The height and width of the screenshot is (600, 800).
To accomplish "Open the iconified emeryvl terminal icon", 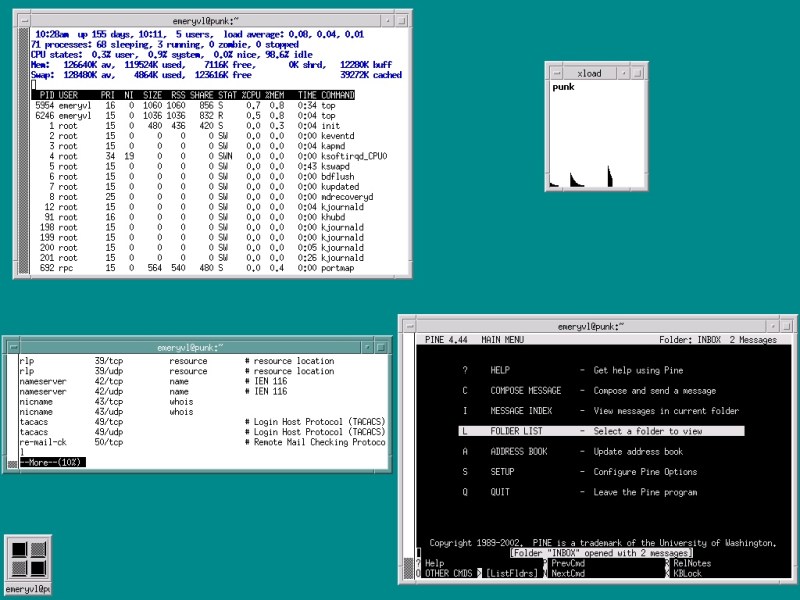I will click(27, 560).
